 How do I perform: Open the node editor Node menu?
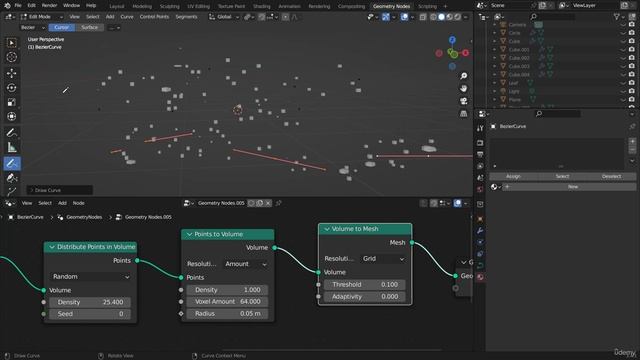tap(78, 203)
